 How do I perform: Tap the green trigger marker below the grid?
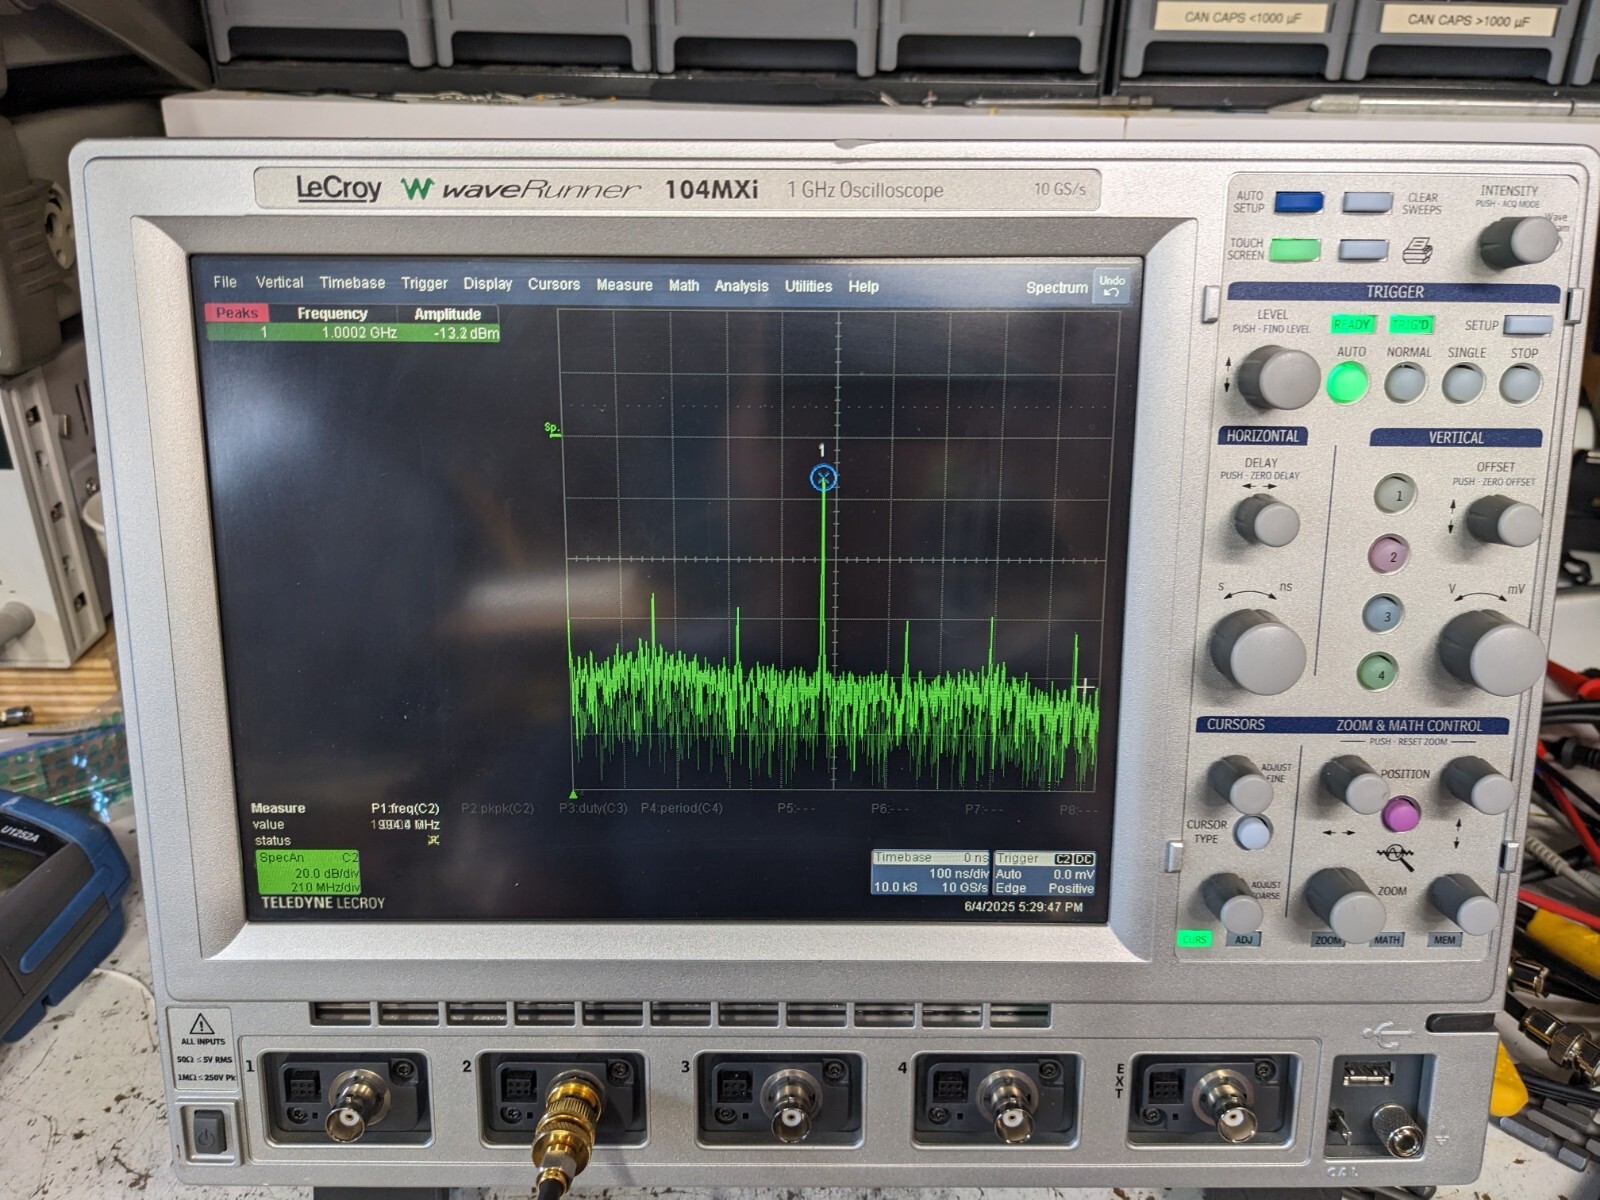pyautogui.click(x=573, y=795)
